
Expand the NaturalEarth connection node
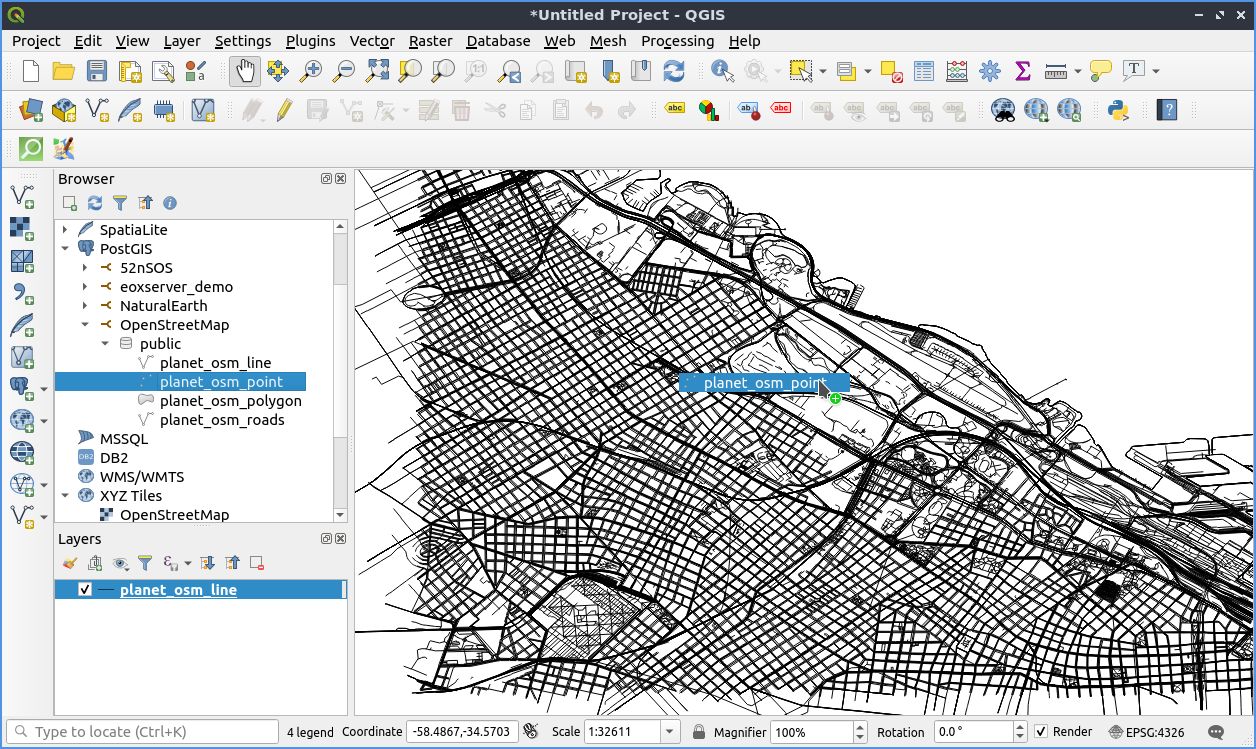85,306
